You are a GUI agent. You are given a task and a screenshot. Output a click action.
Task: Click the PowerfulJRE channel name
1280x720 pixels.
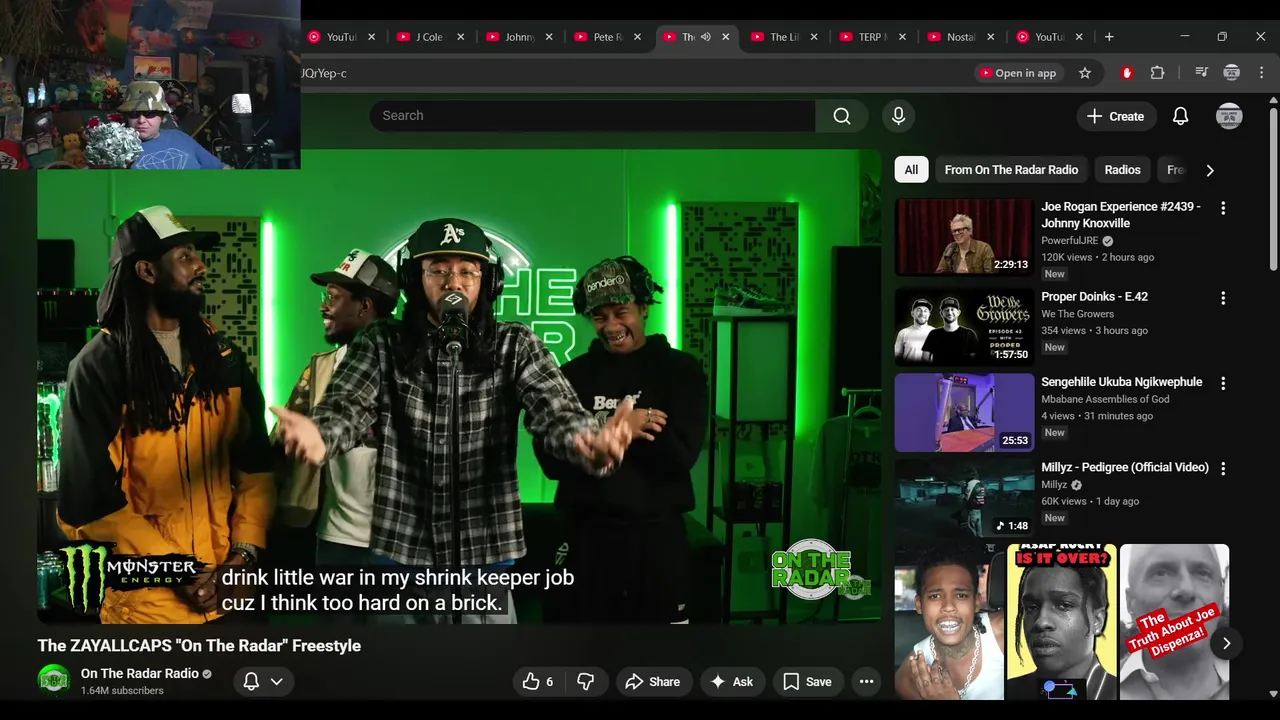tap(1070, 241)
